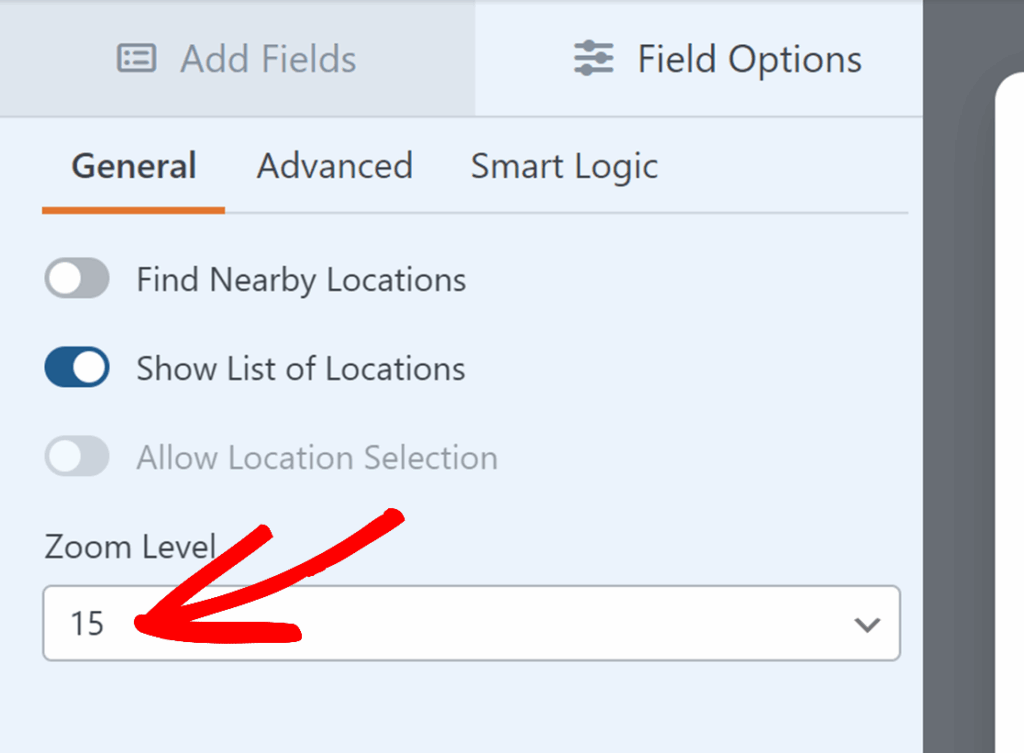The width and height of the screenshot is (1024, 753).
Task: Expand the Zoom Level select box
Action: (x=470, y=624)
